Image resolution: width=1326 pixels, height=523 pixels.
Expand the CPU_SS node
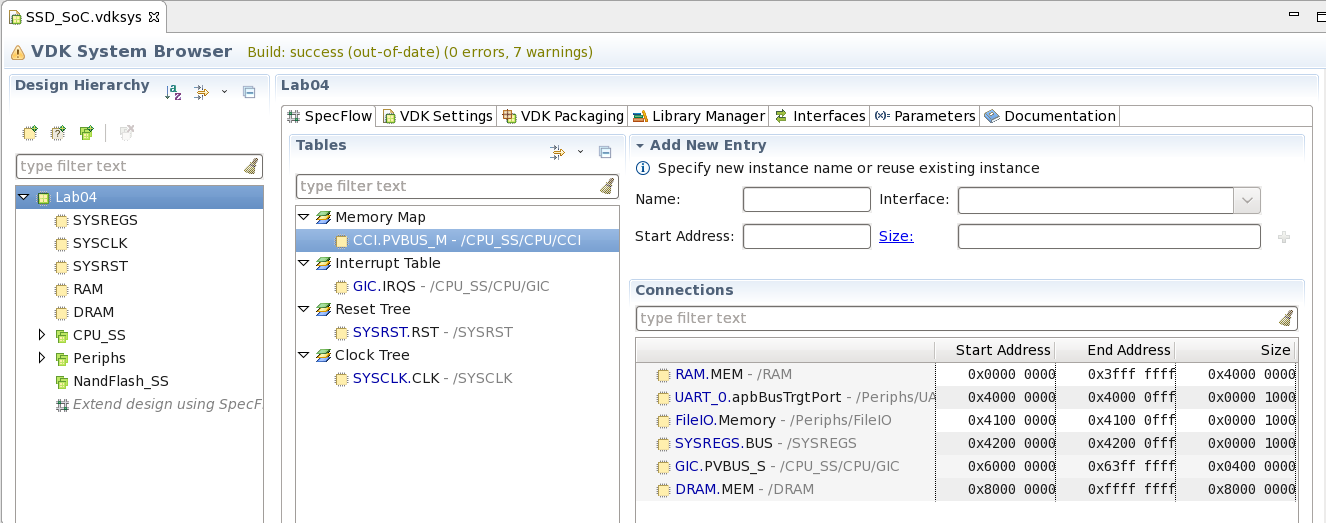click(42, 335)
